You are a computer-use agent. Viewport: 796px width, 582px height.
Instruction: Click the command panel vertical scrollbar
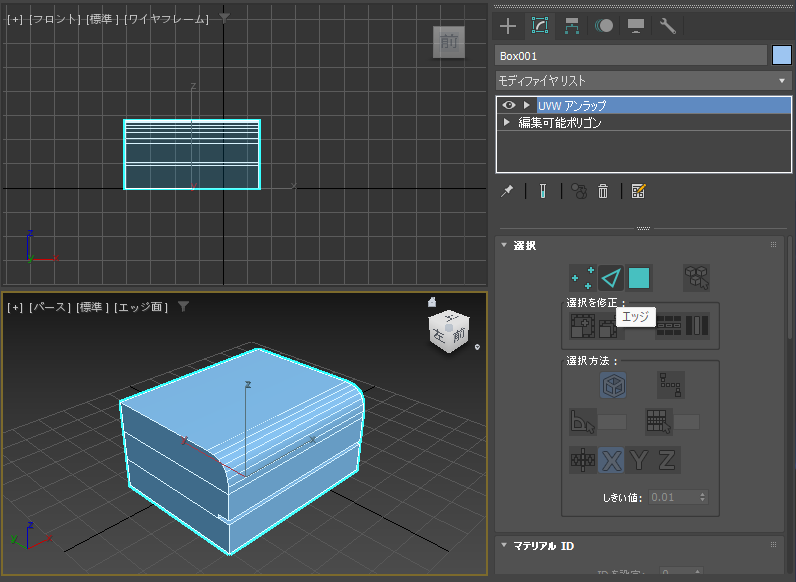tap(790, 287)
